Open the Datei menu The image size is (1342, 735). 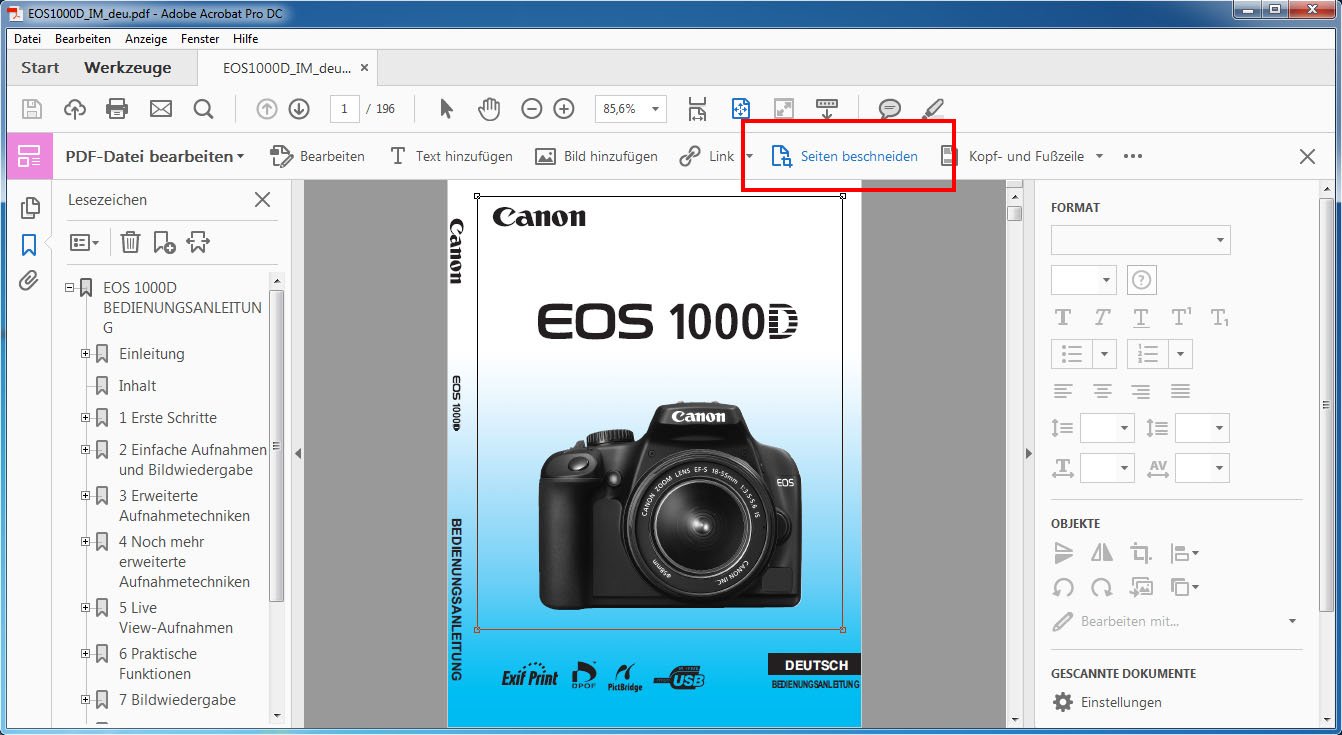[28, 39]
